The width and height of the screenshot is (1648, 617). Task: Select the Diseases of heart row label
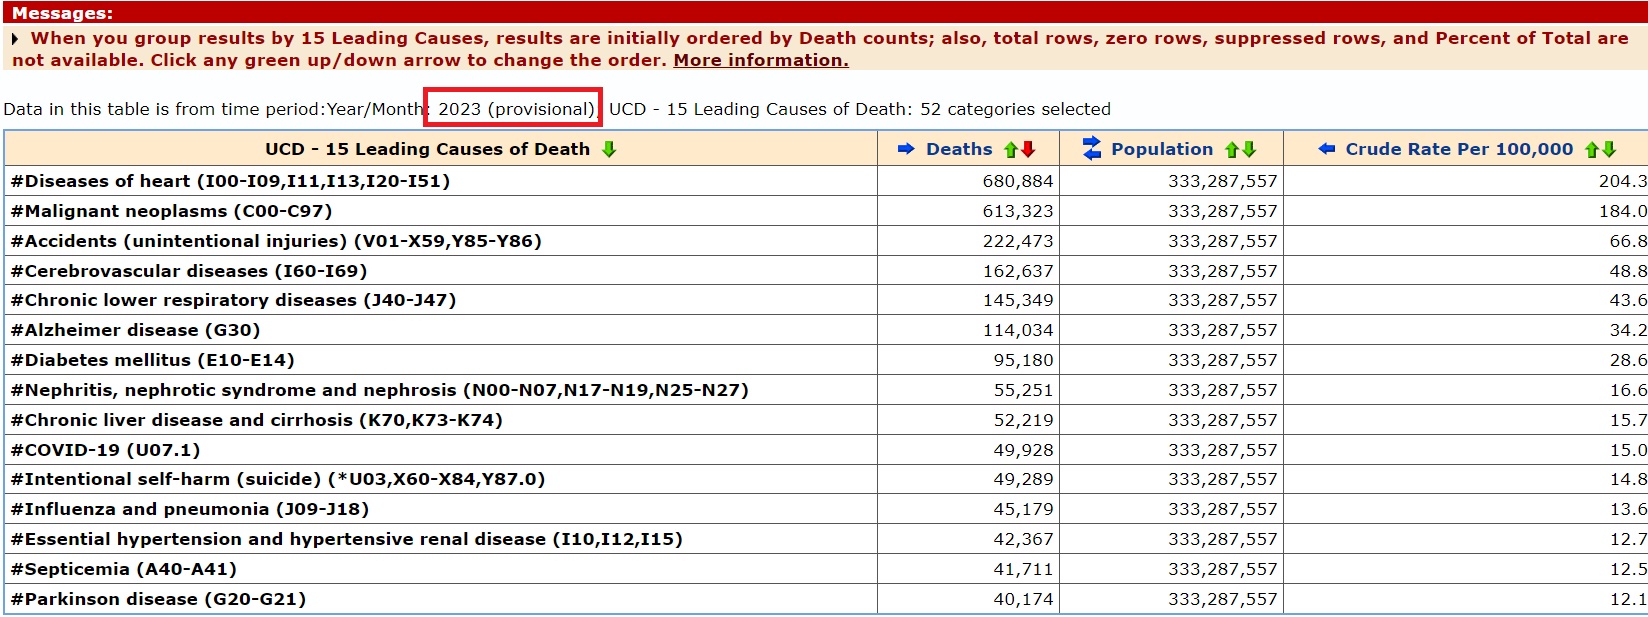click(230, 181)
